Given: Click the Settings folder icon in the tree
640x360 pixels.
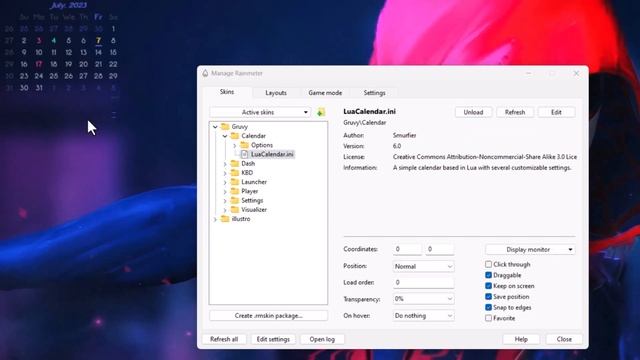Looking at the screenshot, I should tap(235, 200).
